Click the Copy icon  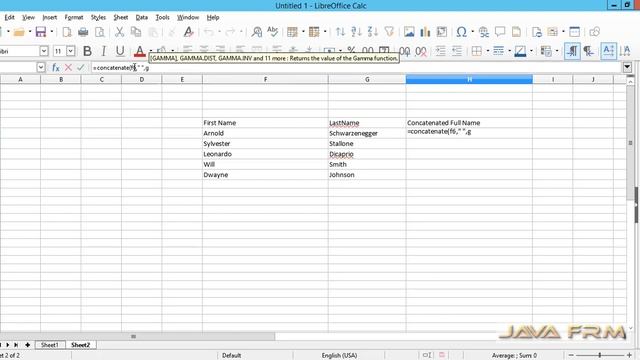136,32
